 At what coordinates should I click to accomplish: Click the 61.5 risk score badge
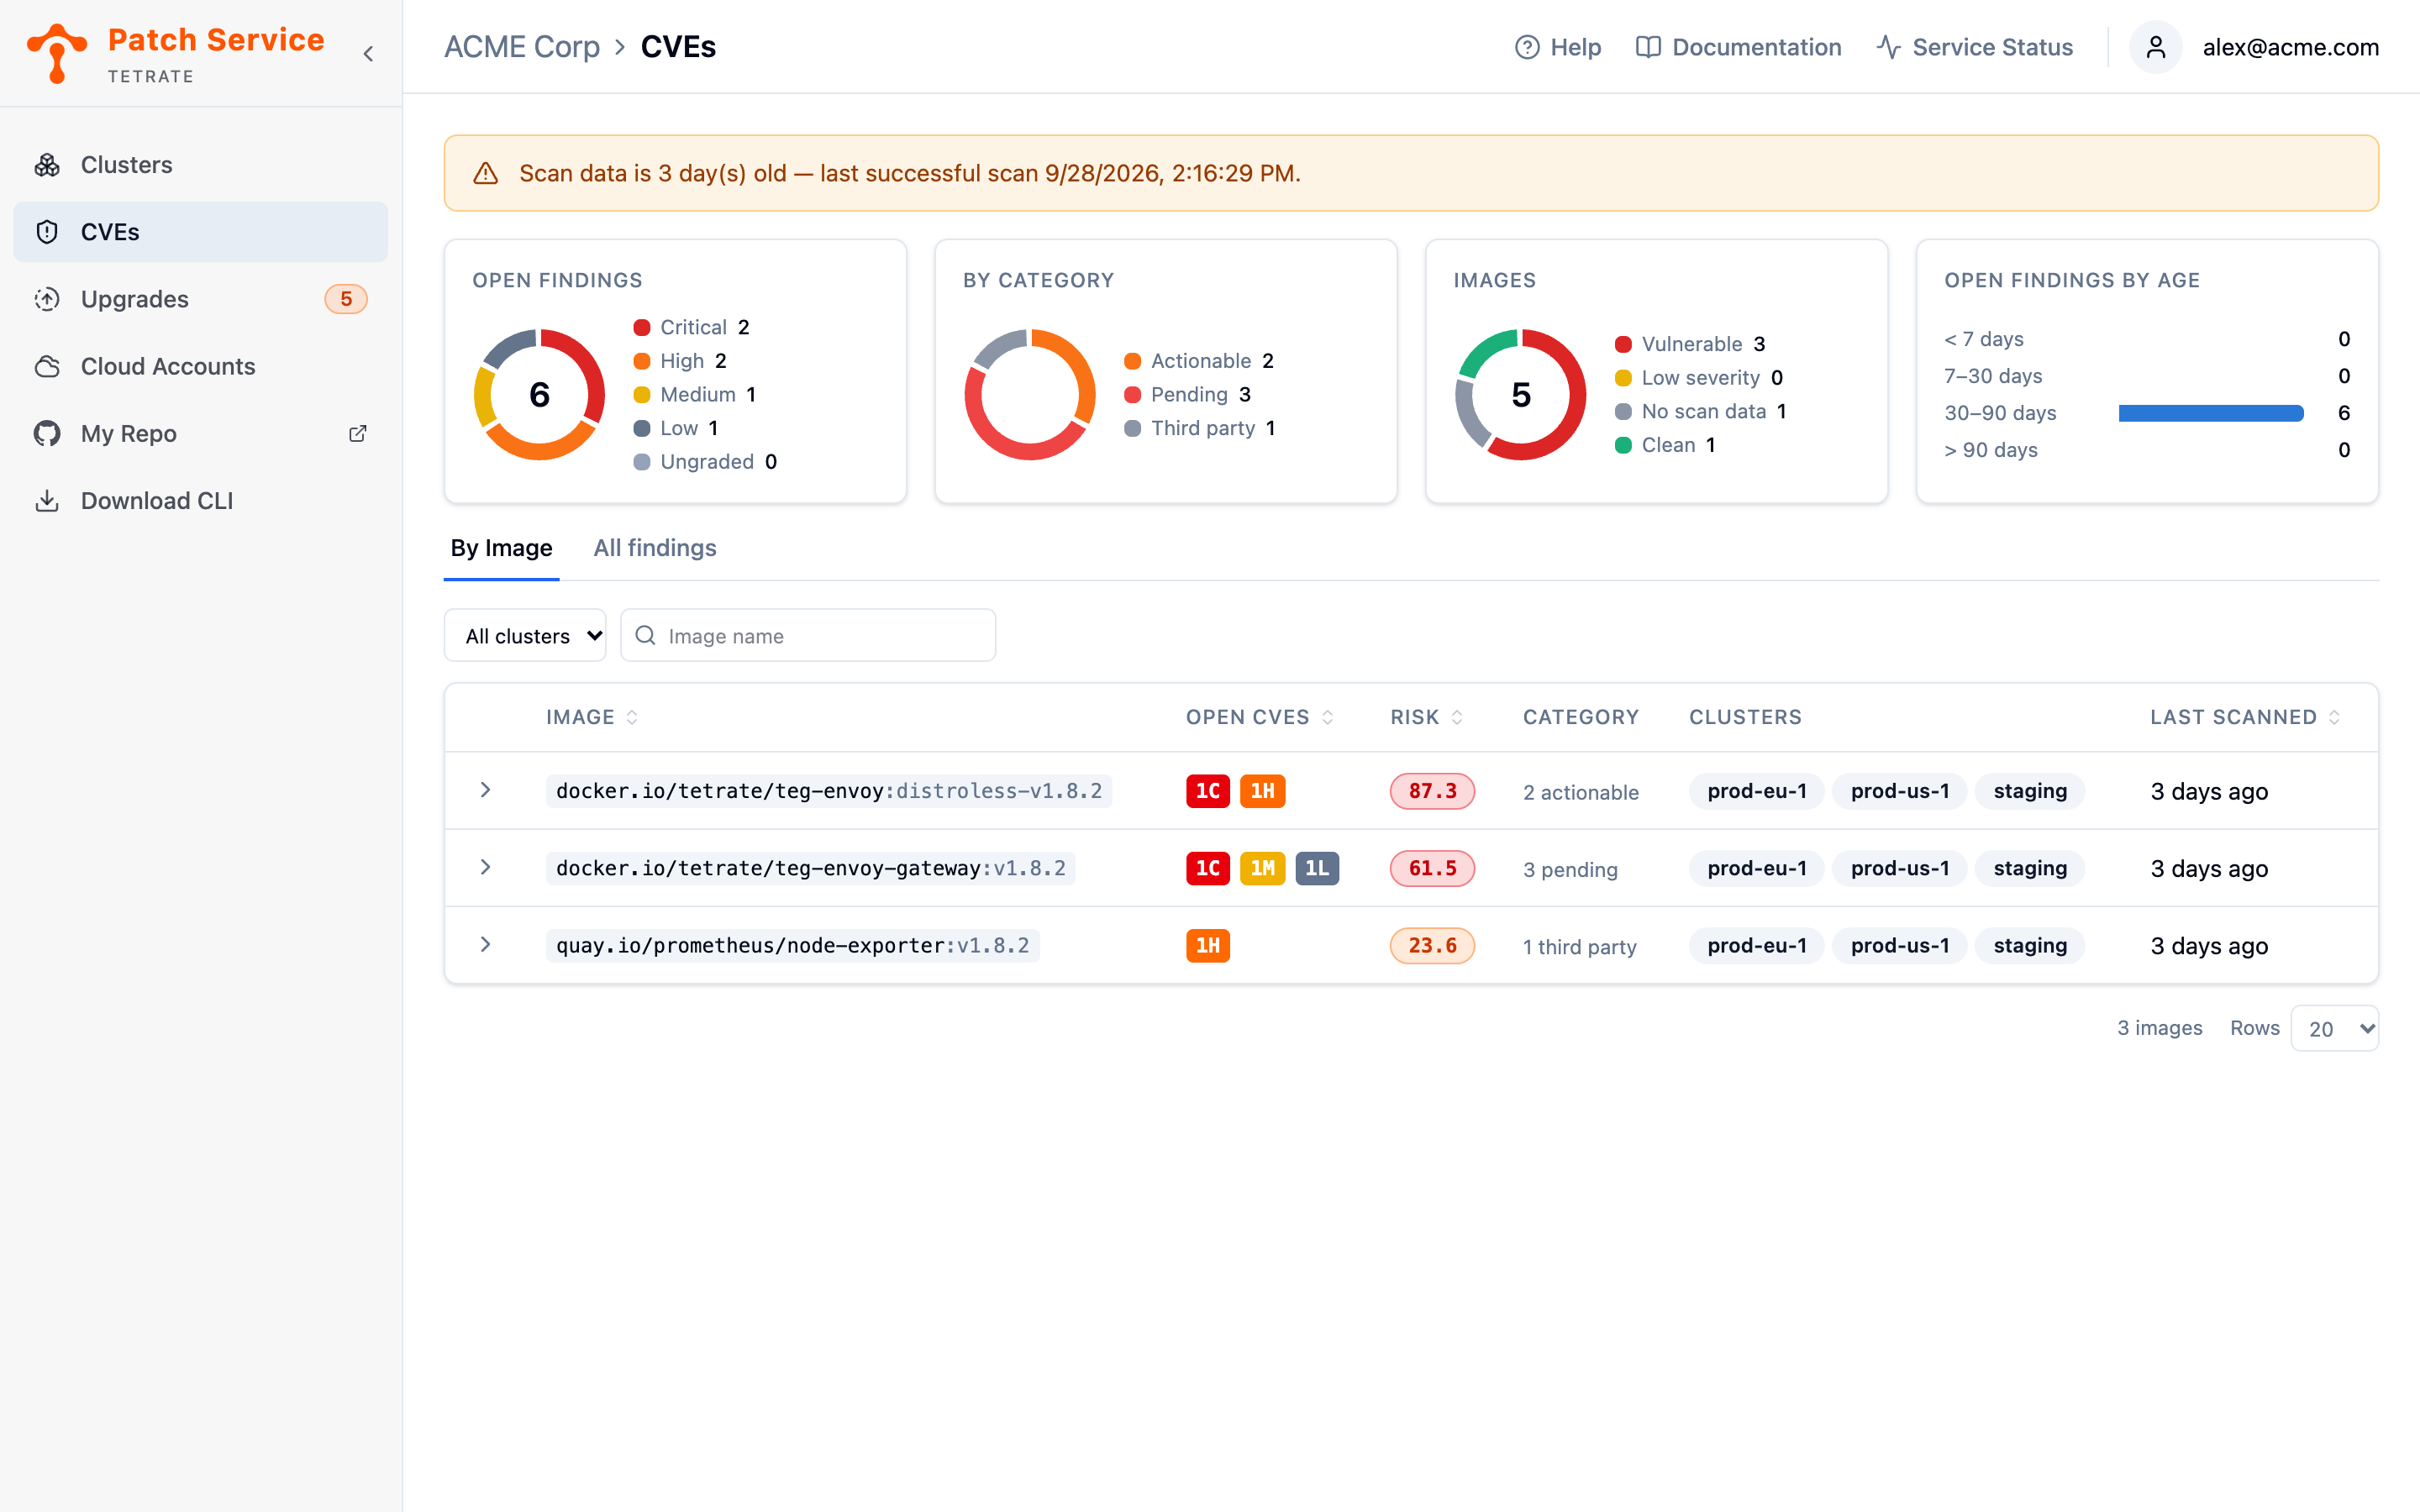click(1432, 868)
